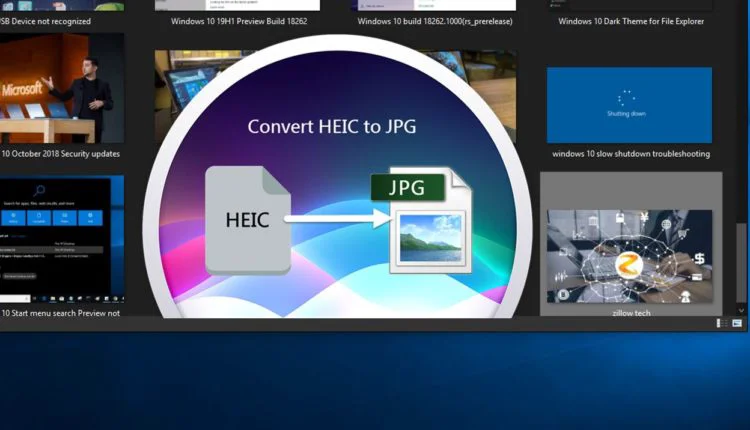
Task: Click the "SB Device not recognized" filename
Action: pyautogui.click(x=45, y=21)
